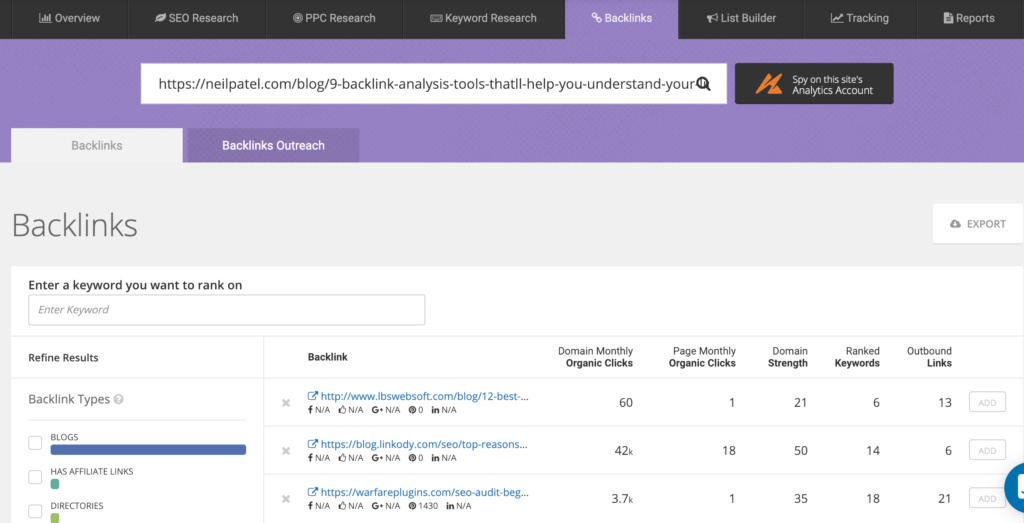Check the BLOGS backlink type checkbox
Screen dimensions: 1024x523
[35, 443]
